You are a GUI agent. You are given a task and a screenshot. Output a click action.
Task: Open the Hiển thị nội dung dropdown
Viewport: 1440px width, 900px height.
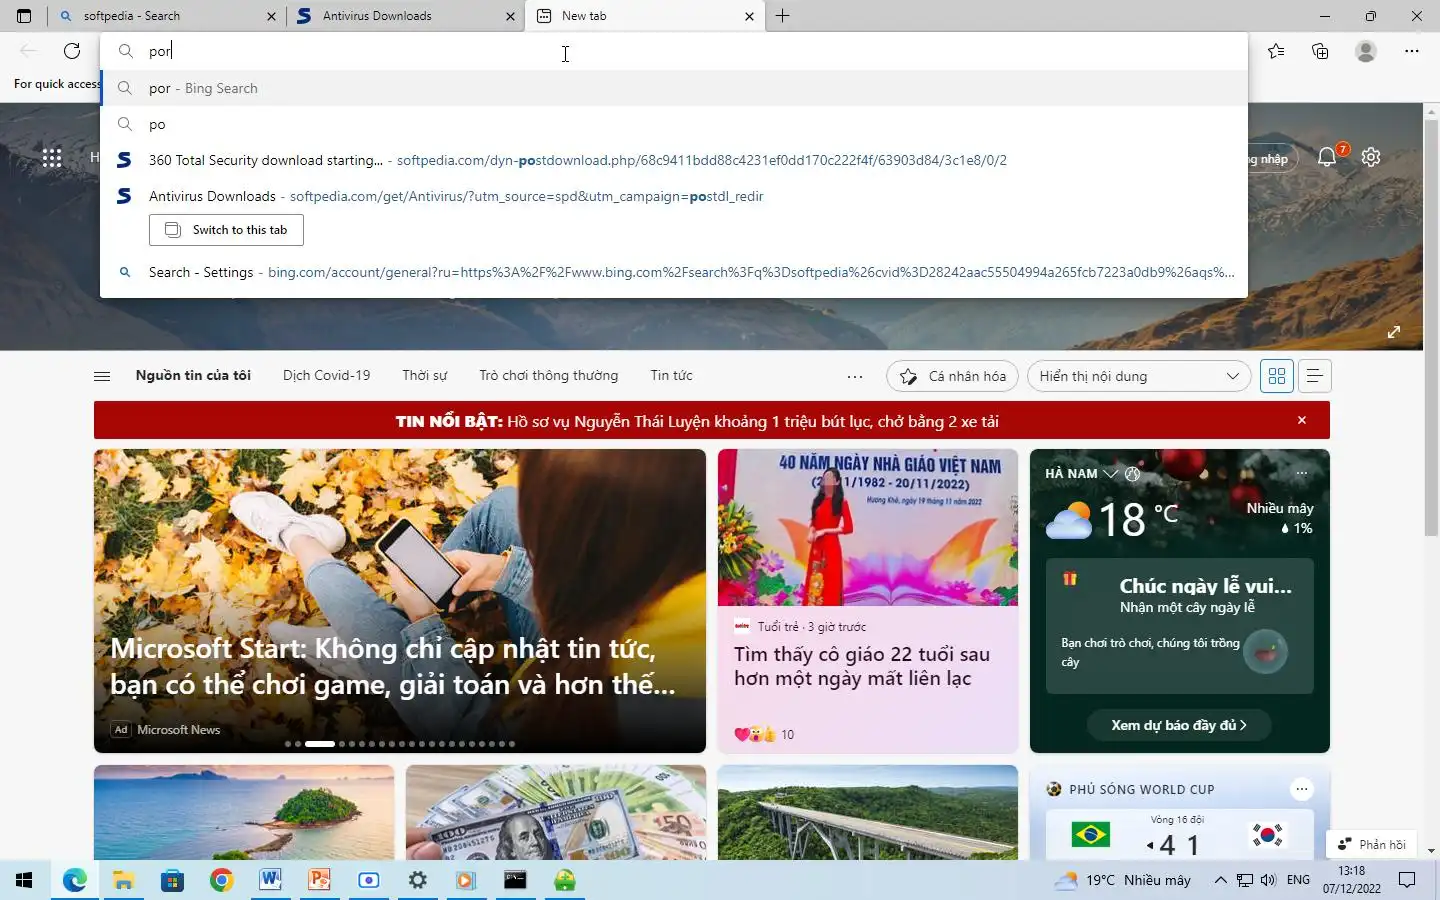click(x=1139, y=376)
